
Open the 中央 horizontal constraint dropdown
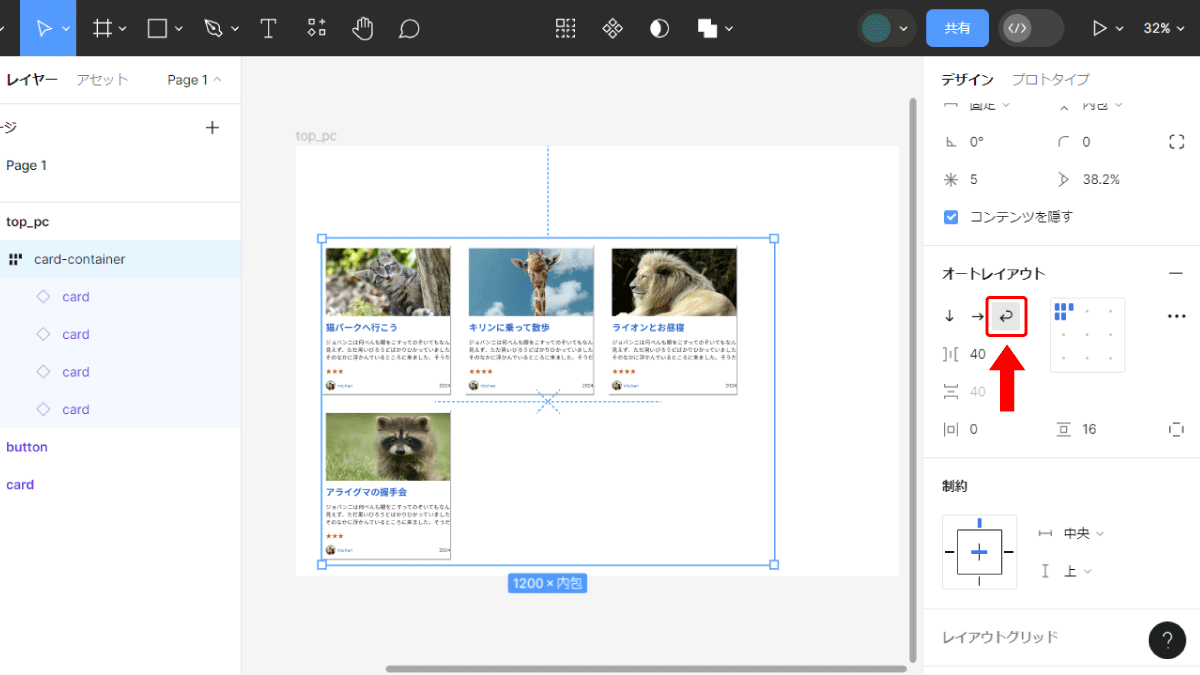click(x=1083, y=534)
